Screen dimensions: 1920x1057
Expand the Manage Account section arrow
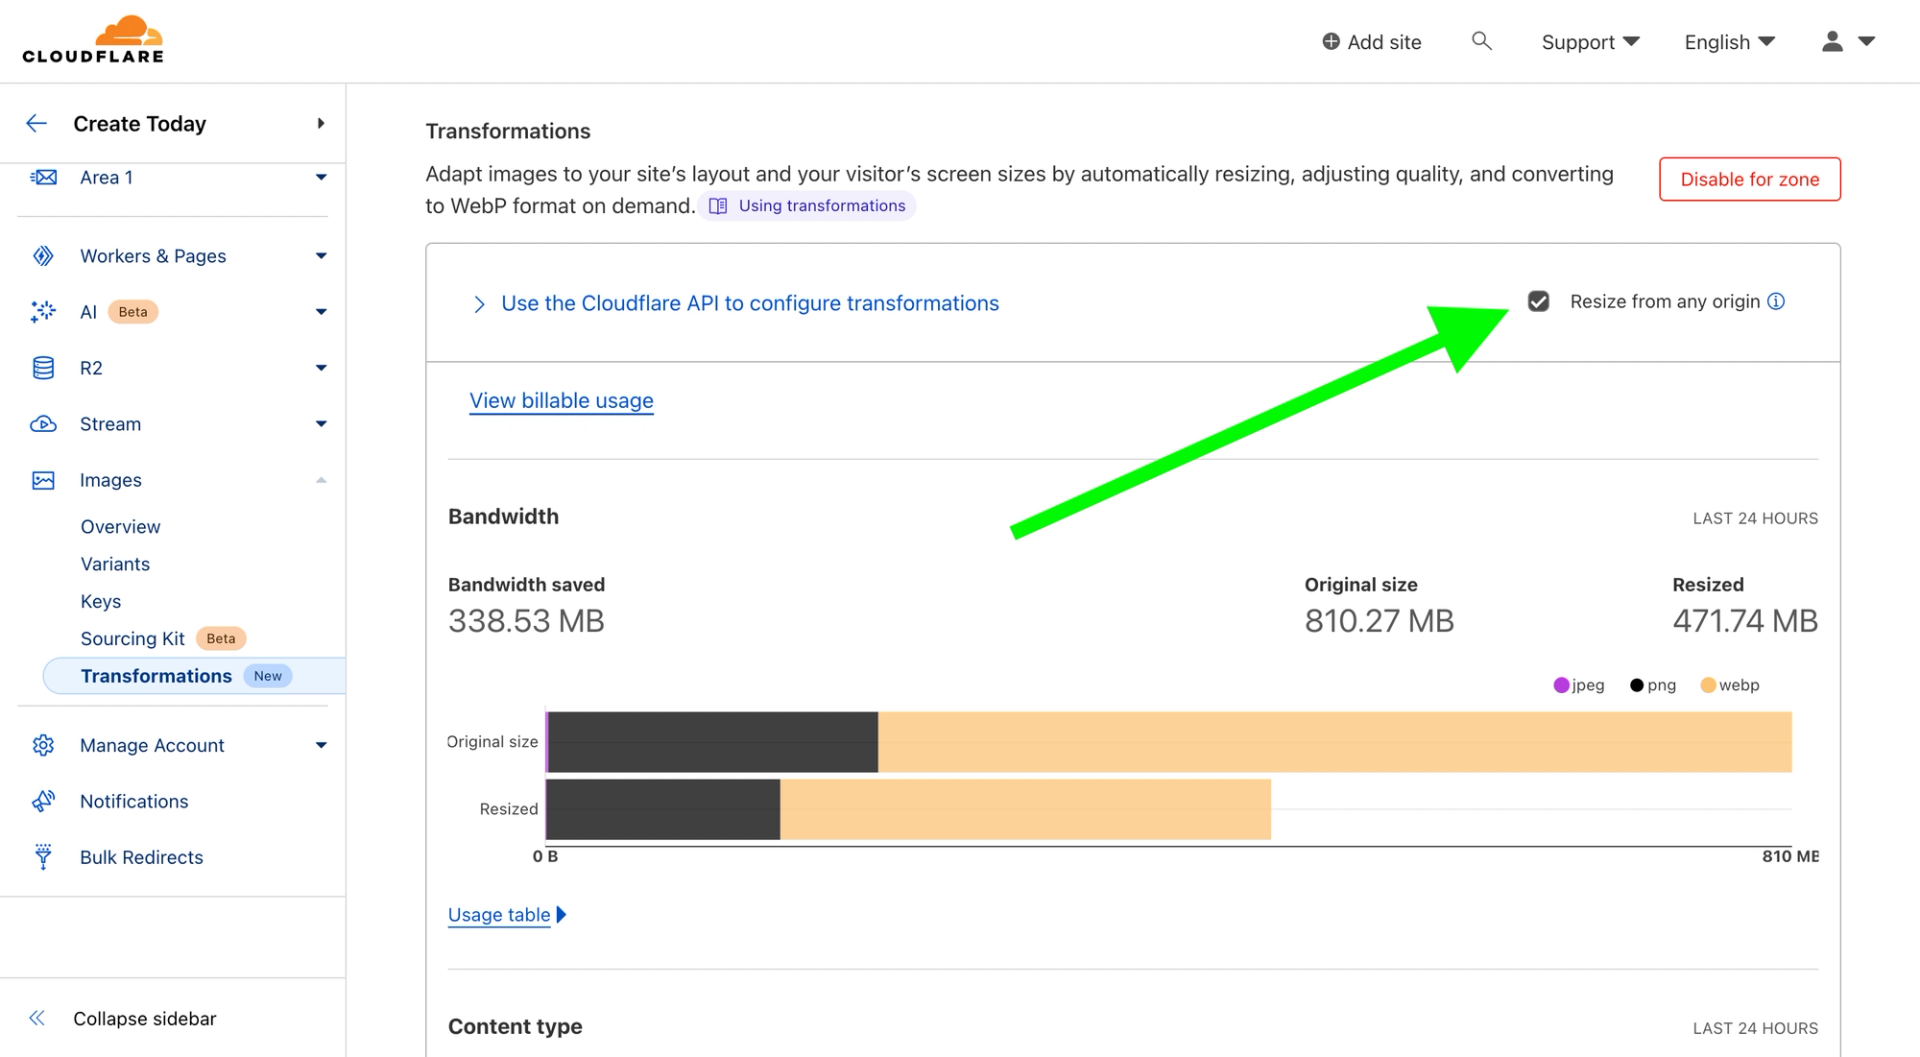coord(321,745)
